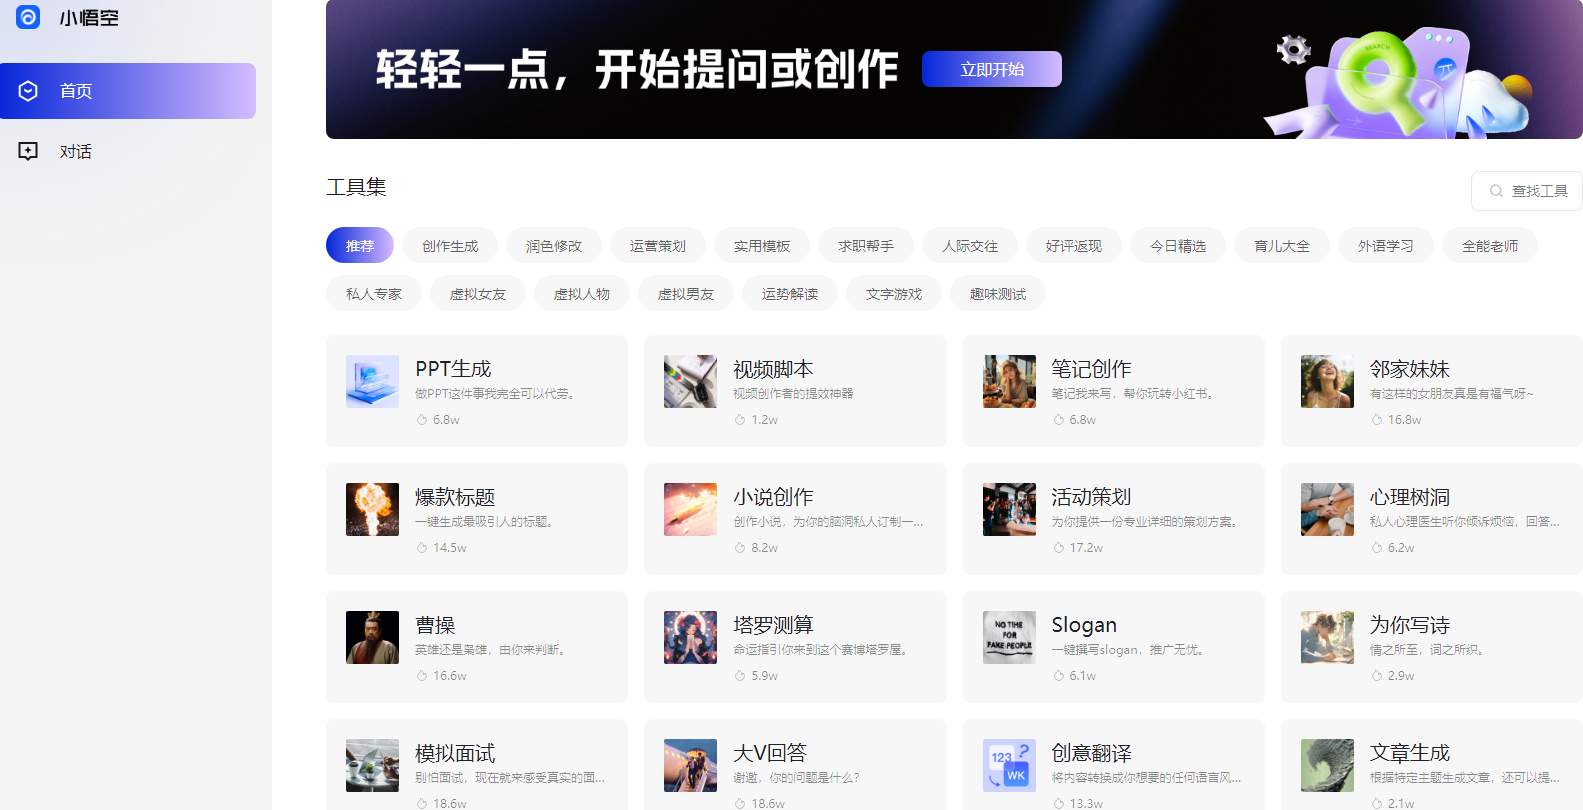
Task: Open the 创意翻译 translation icon
Action: click(1009, 765)
